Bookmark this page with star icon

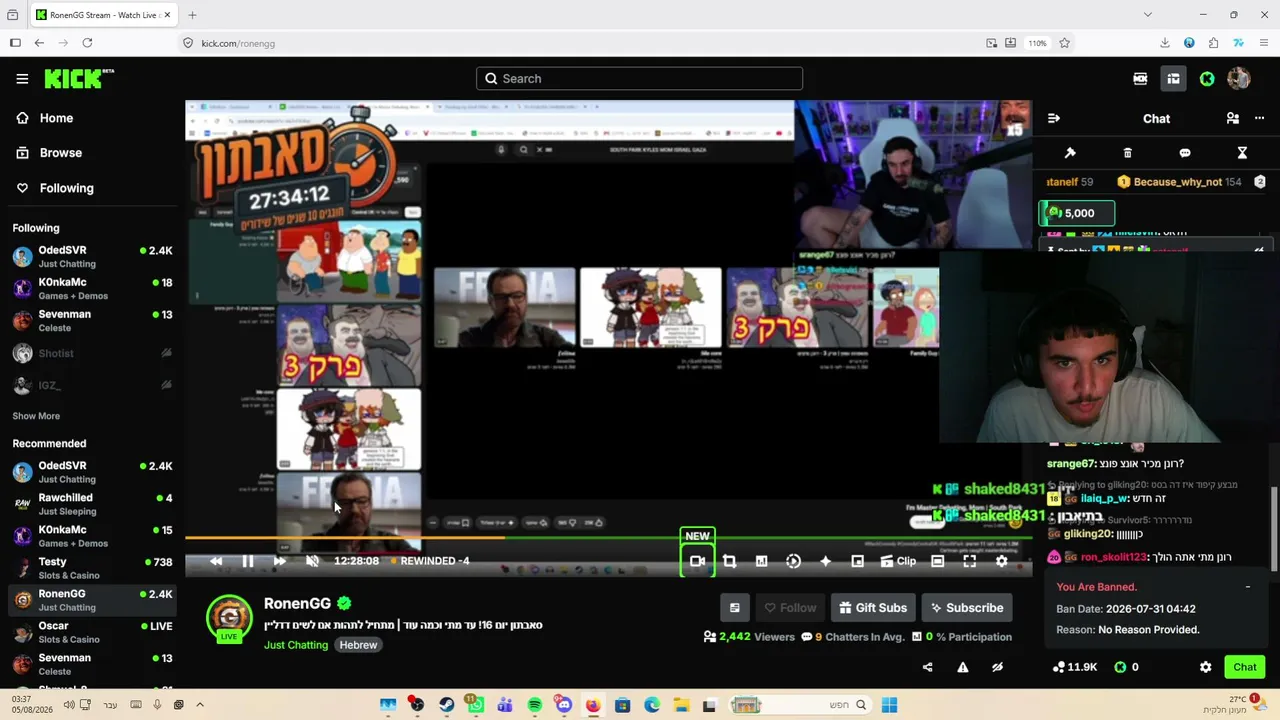click(x=1064, y=43)
